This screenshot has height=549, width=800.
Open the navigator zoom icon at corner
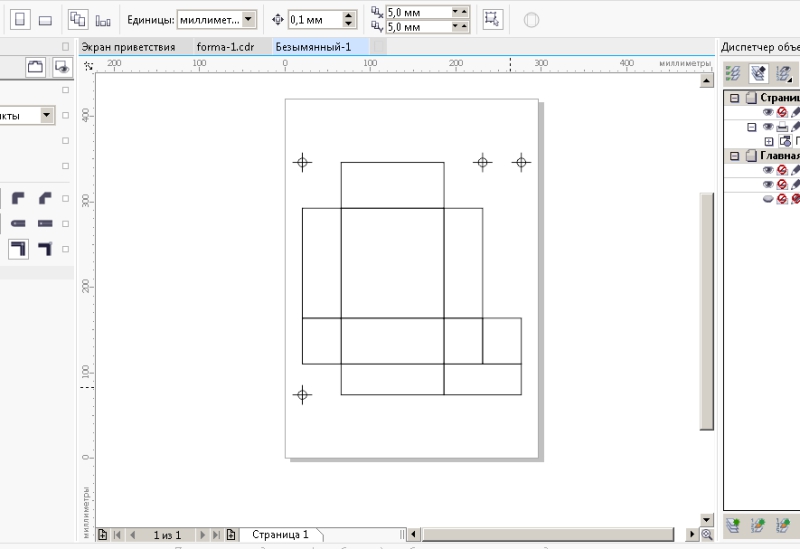coord(707,534)
